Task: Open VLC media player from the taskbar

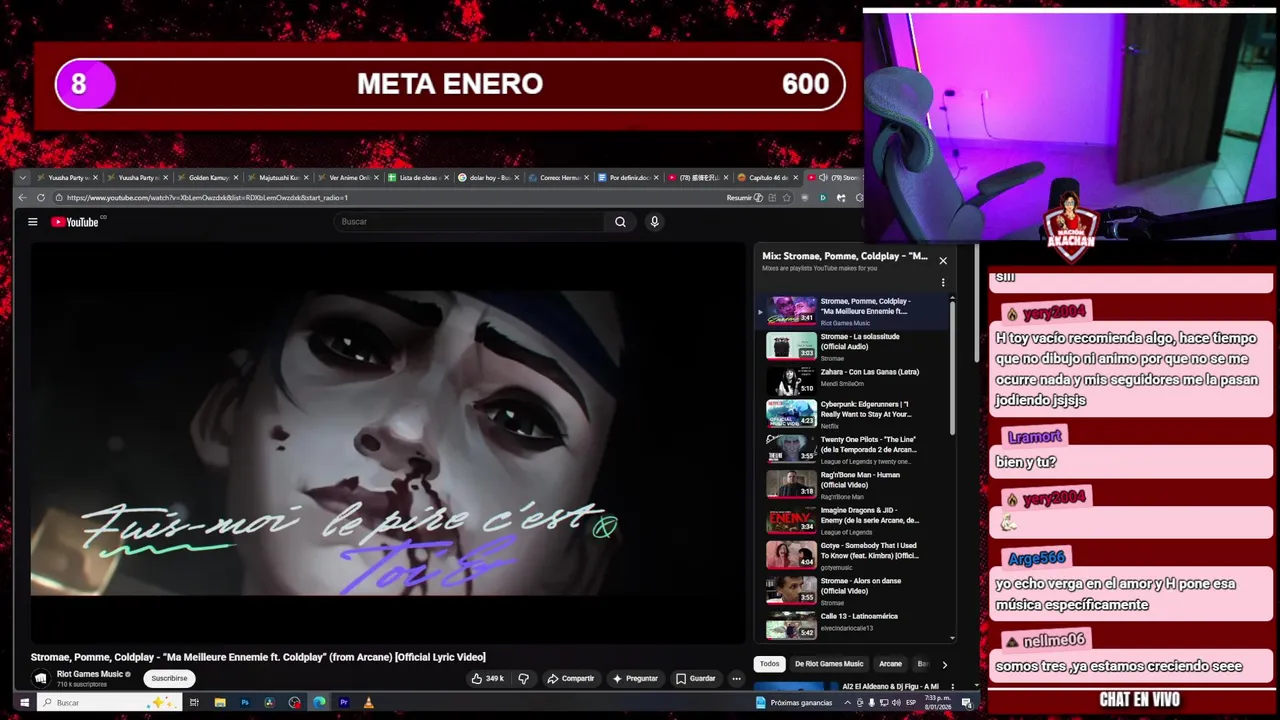Action: (369, 703)
